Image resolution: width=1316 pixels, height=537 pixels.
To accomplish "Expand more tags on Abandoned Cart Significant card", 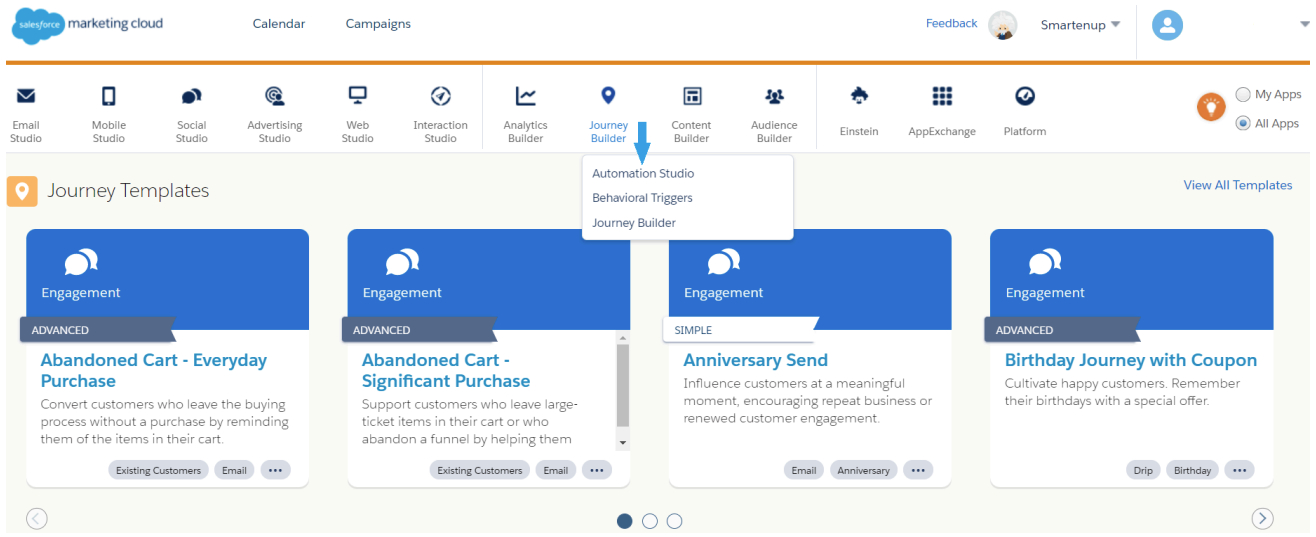I will pos(597,470).
